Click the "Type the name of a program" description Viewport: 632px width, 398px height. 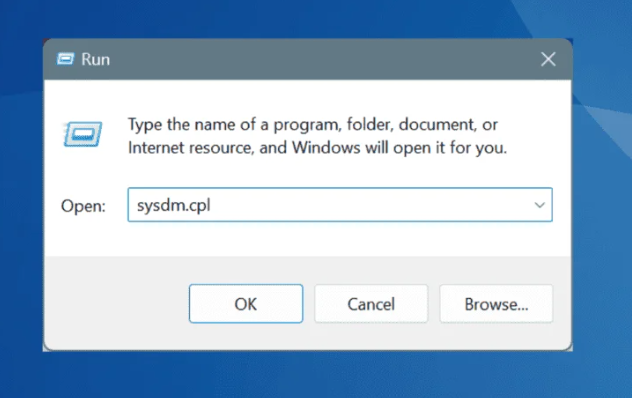coord(317,136)
